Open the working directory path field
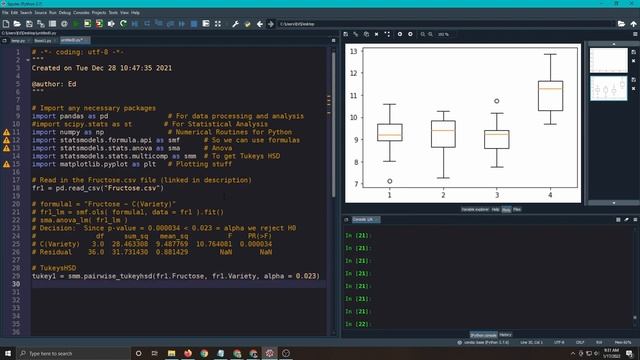This screenshot has width=640, height=360. pos(446,24)
